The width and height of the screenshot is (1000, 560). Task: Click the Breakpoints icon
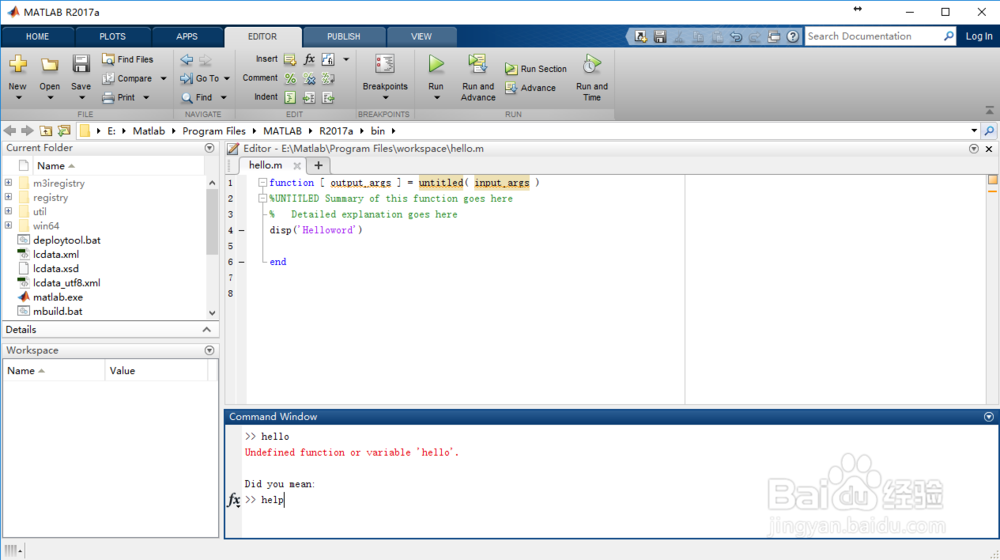tap(385, 64)
